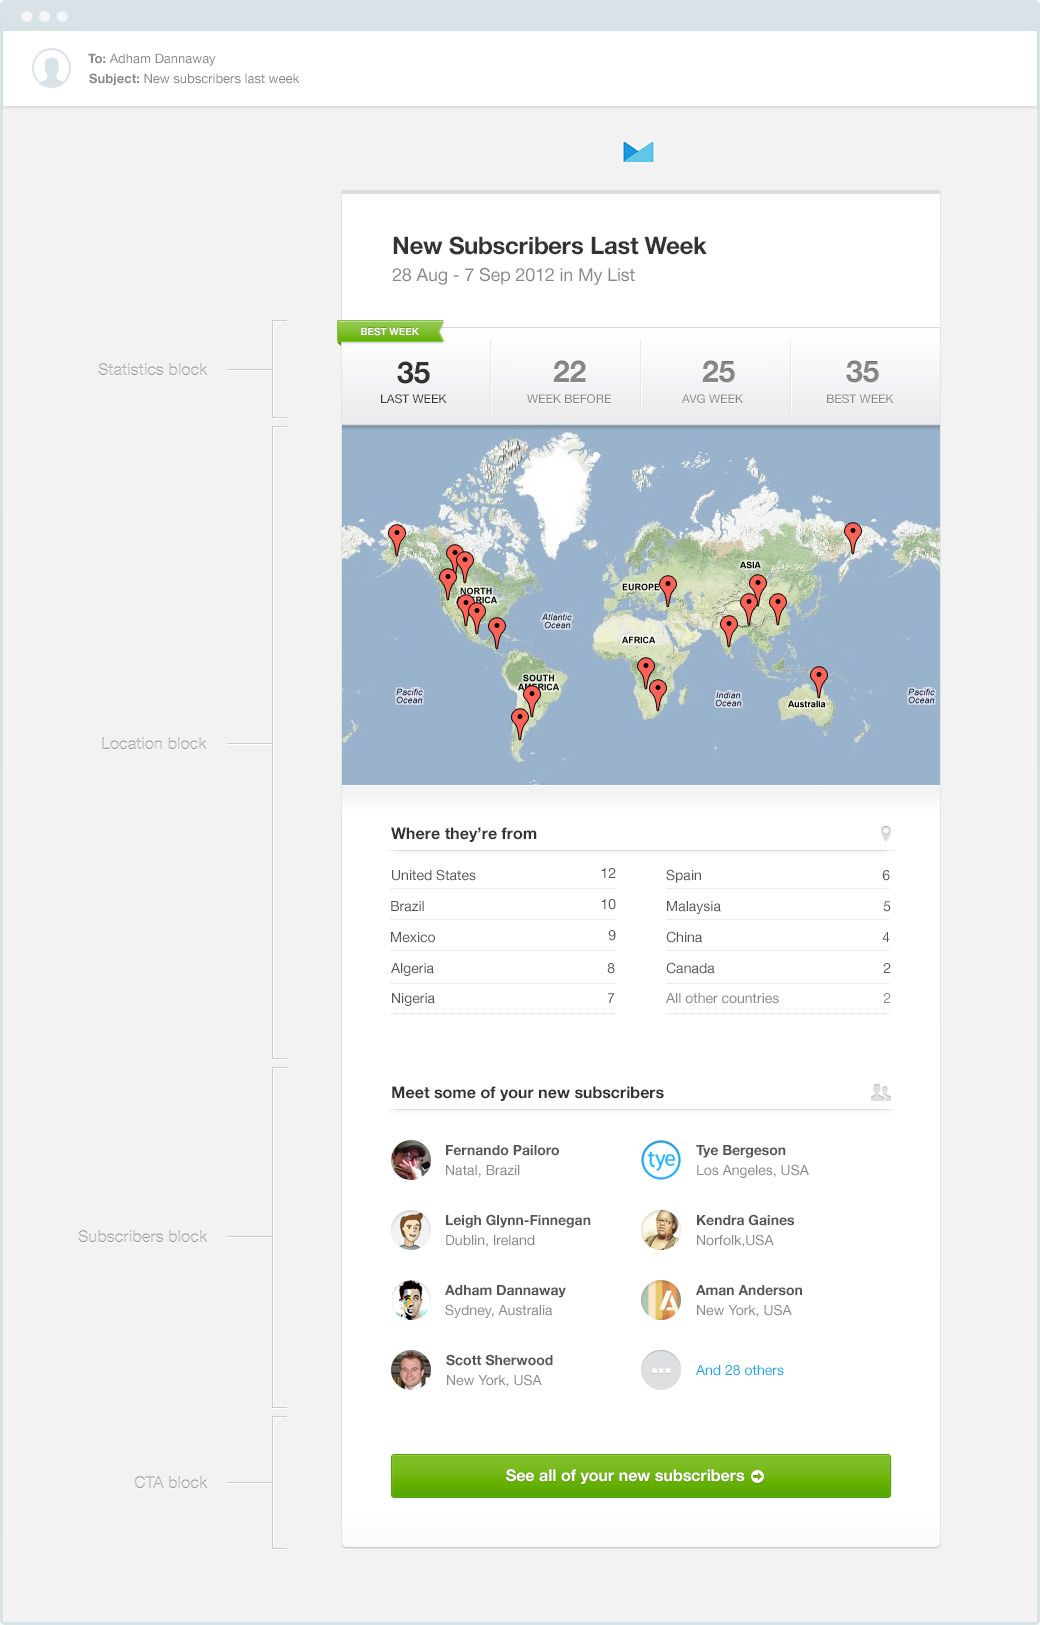Image resolution: width=1040 pixels, height=1625 pixels.
Task: Click the Spain country row
Action: 778,875
